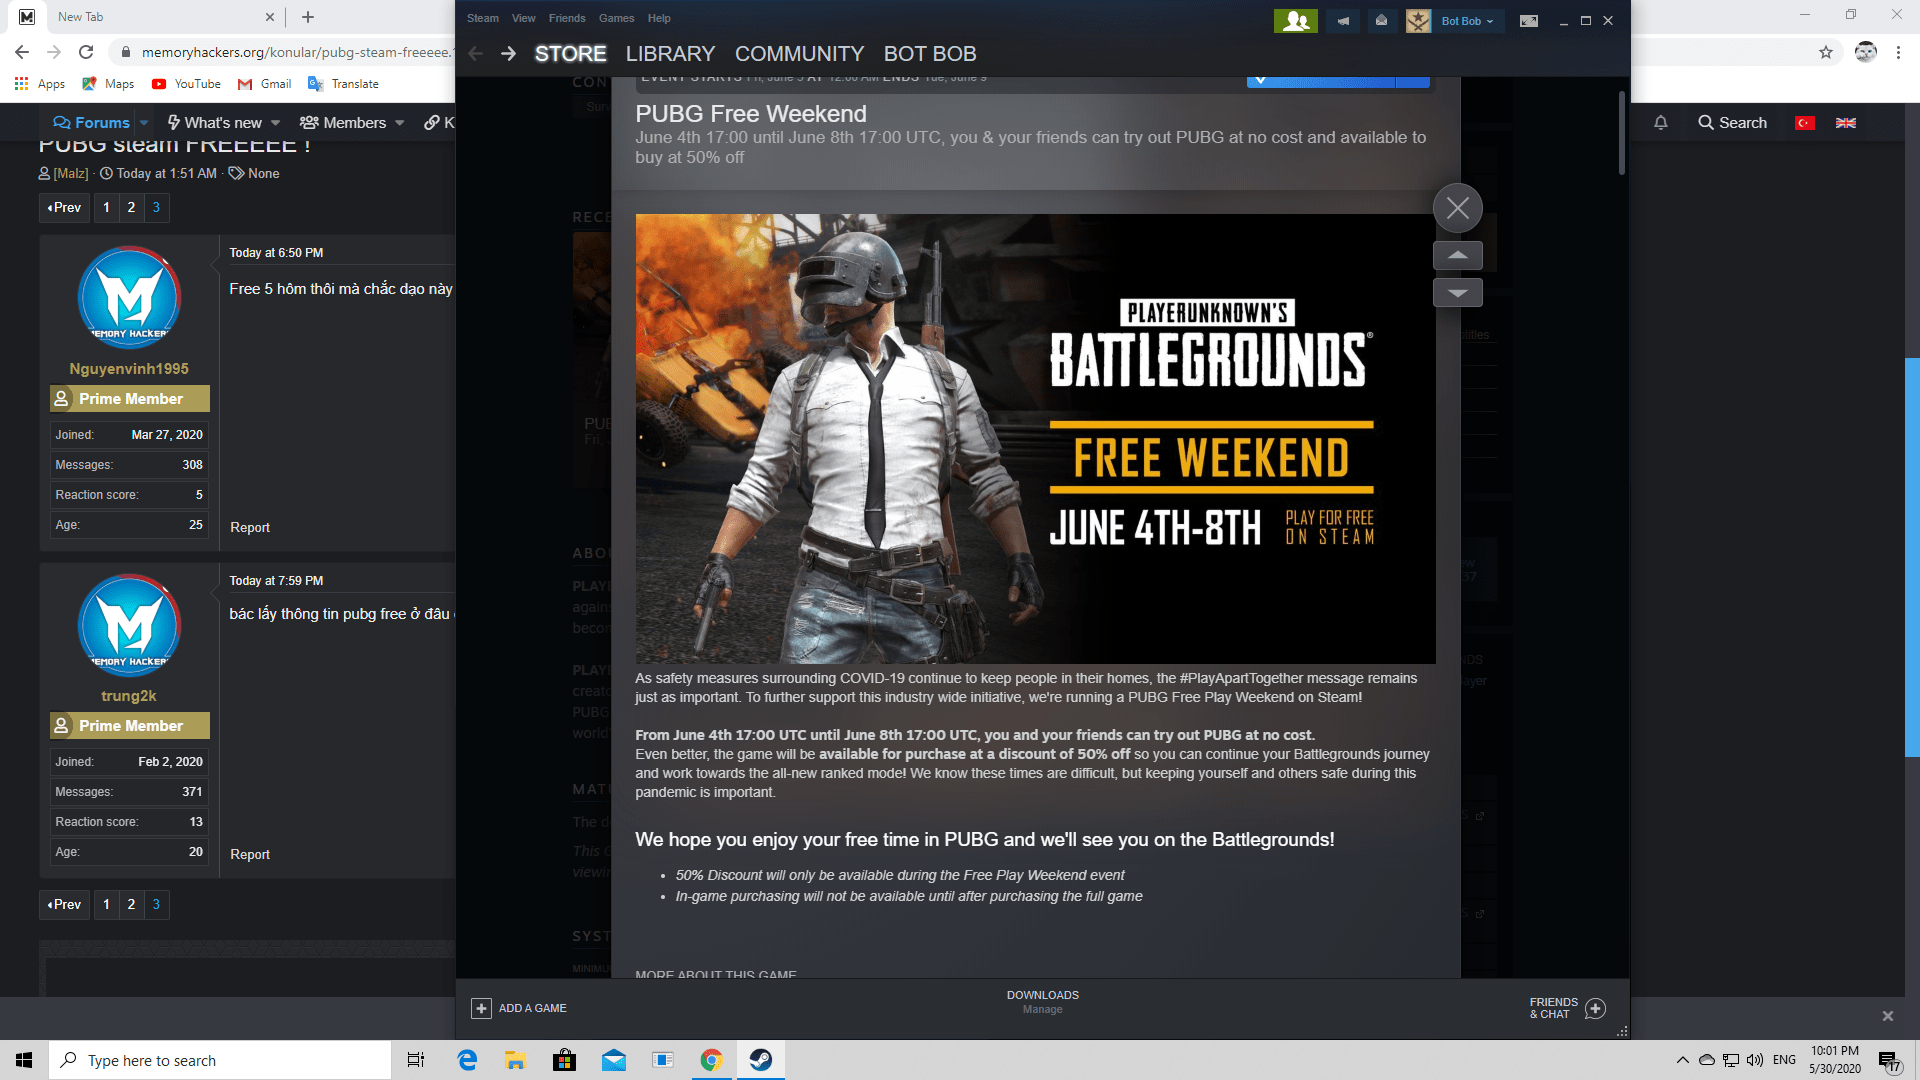Open the BOT BOB profile tab

pos(930,54)
